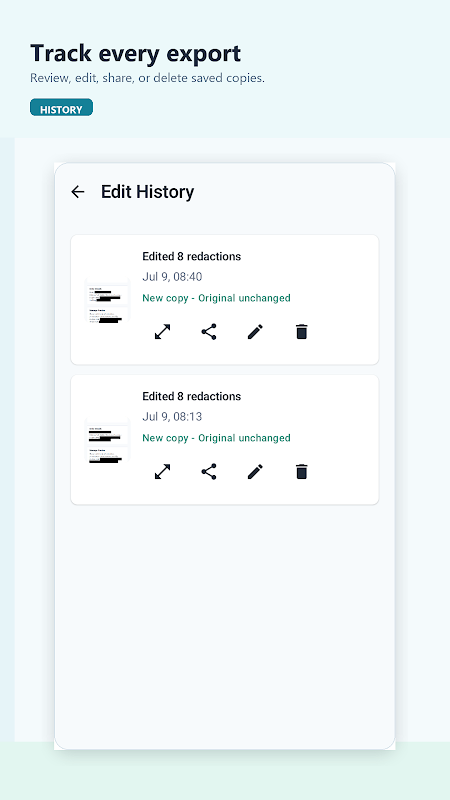Expand the 08:13 redacted copy to full view
Screen dimensions: 450x800
[x=162, y=471]
